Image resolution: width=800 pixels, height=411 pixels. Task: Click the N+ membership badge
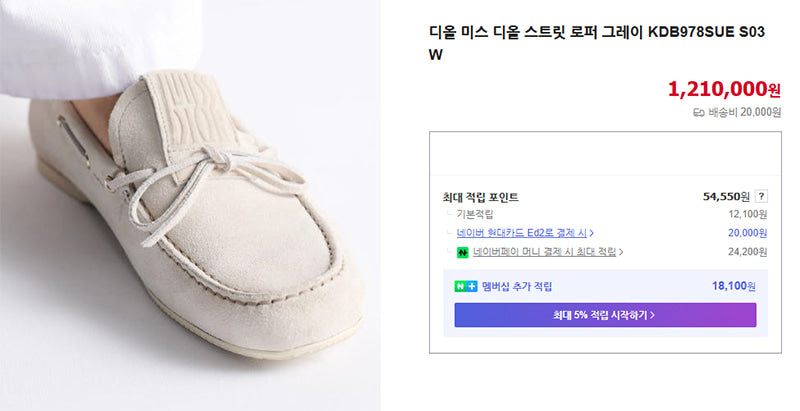coord(466,287)
